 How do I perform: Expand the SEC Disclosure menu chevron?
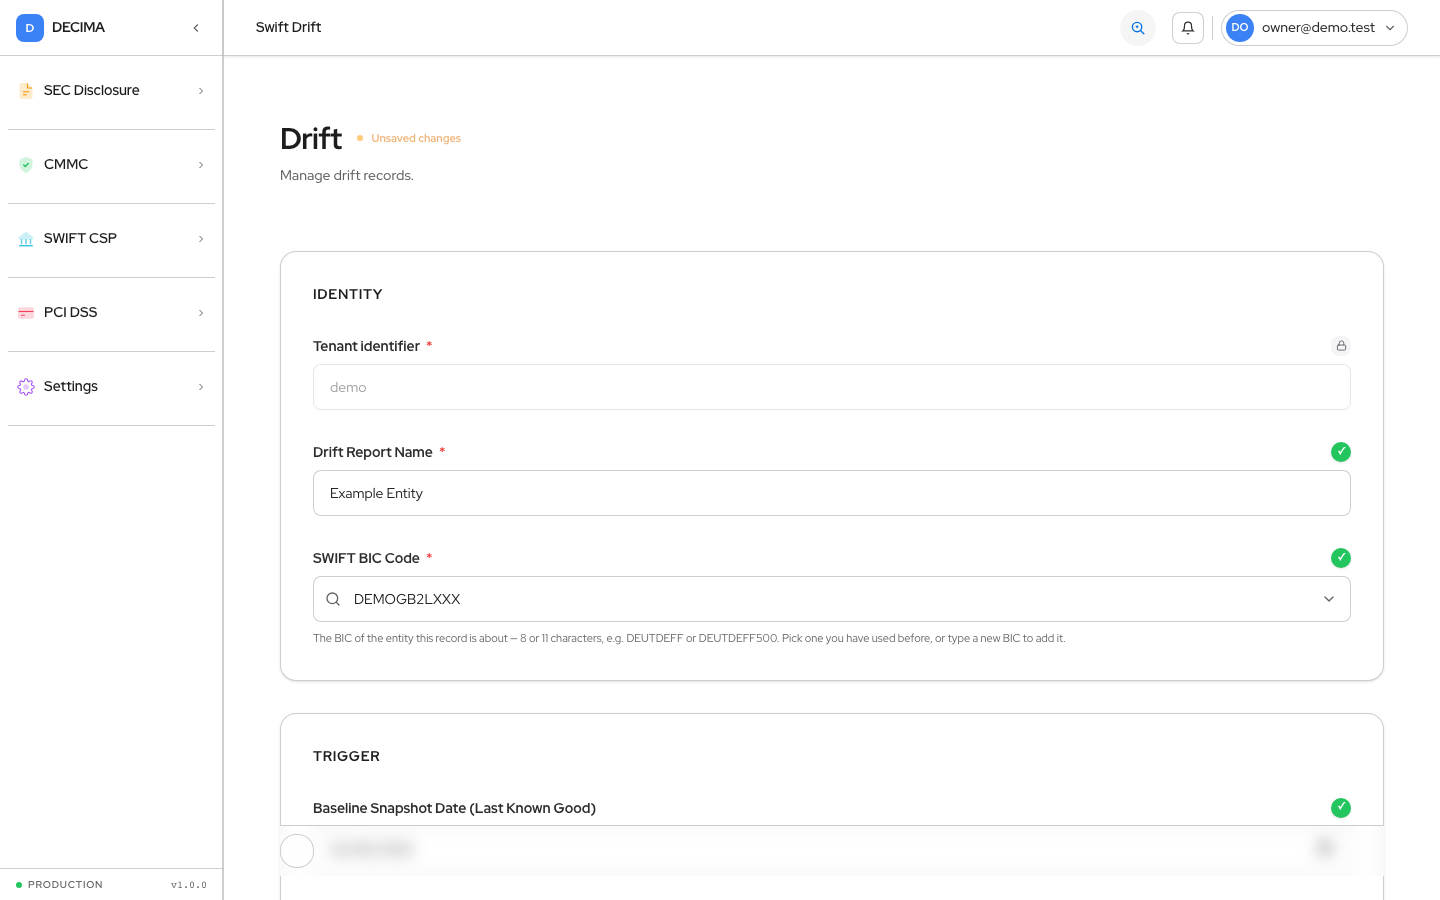[x=201, y=91]
